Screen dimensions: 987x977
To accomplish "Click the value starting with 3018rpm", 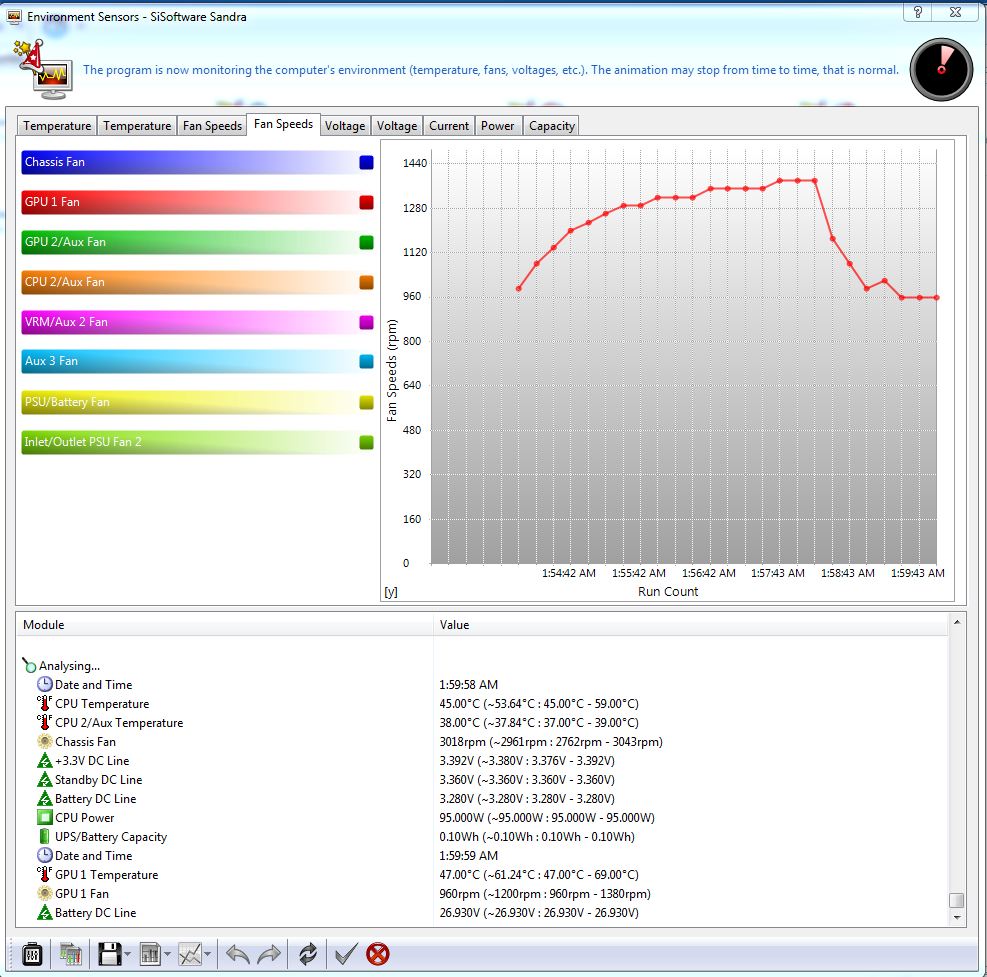I will (551, 742).
